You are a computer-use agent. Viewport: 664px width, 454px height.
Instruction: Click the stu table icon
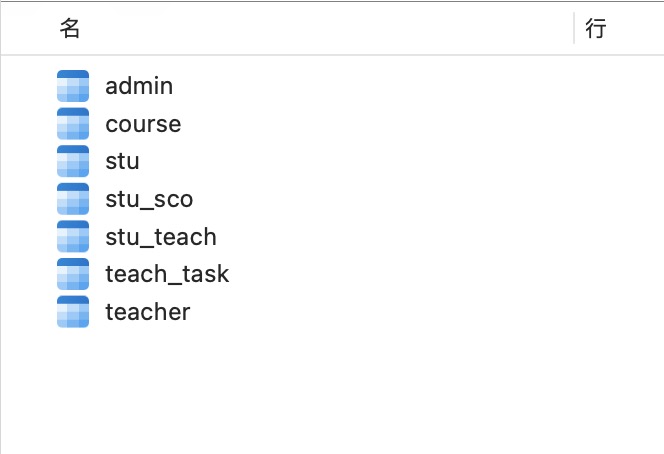tap(73, 161)
